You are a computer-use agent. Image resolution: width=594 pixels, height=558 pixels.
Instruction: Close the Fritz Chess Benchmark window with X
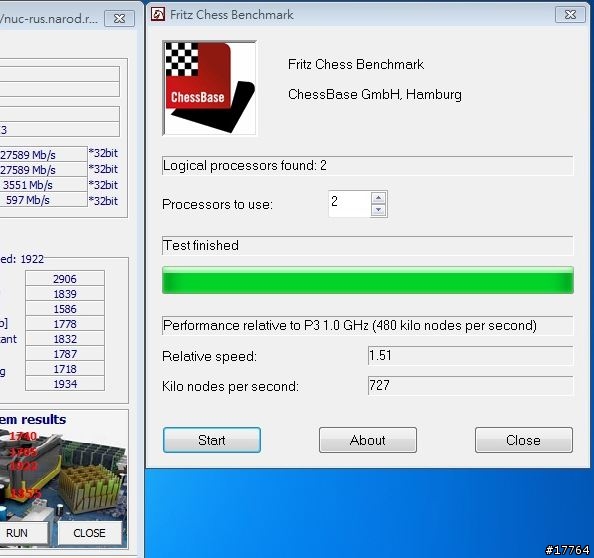(570, 15)
